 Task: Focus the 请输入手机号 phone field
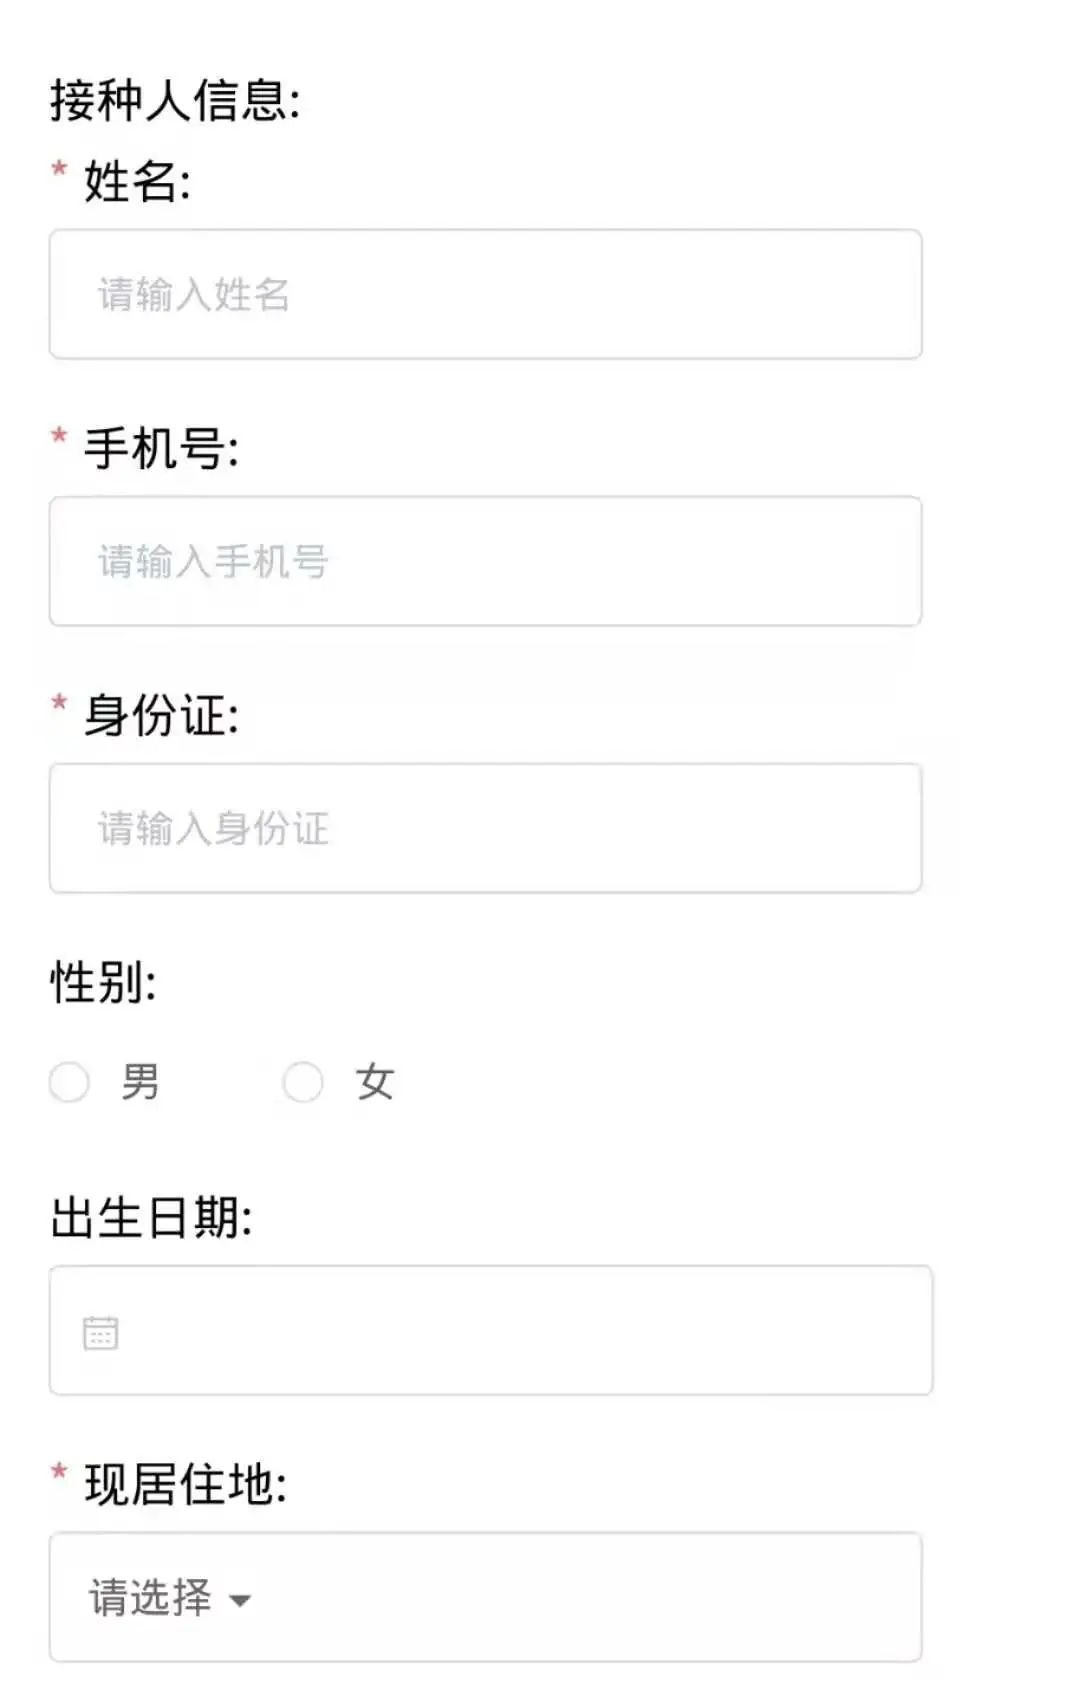coord(485,561)
